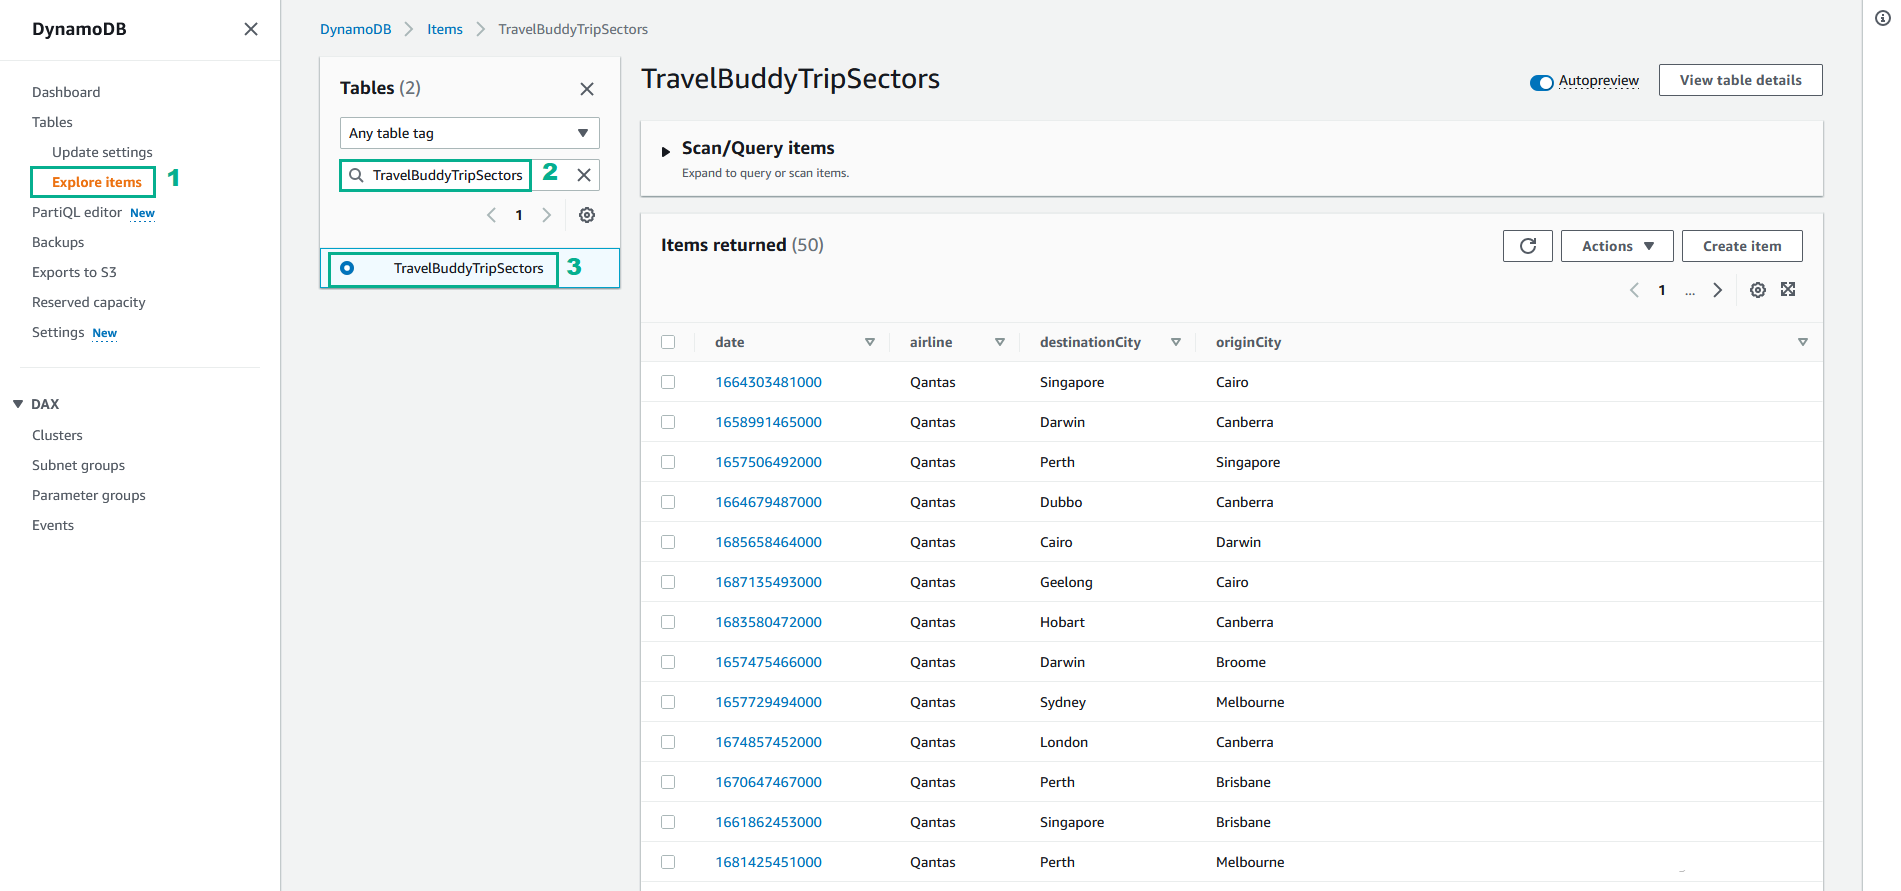Open item 1674857452000 link
The image size is (1901, 891).
(x=768, y=742)
